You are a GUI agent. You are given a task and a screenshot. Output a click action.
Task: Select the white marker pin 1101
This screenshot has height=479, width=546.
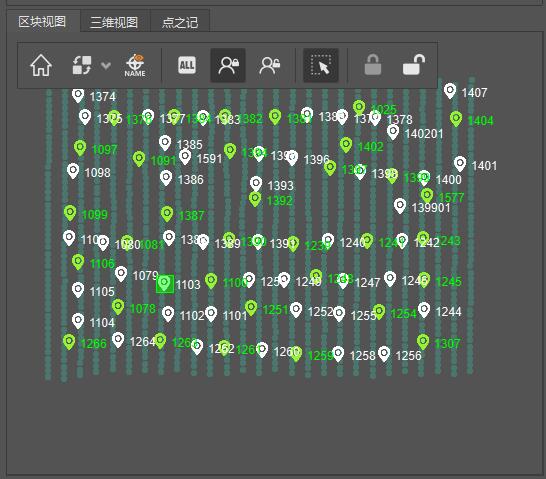click(x=211, y=314)
